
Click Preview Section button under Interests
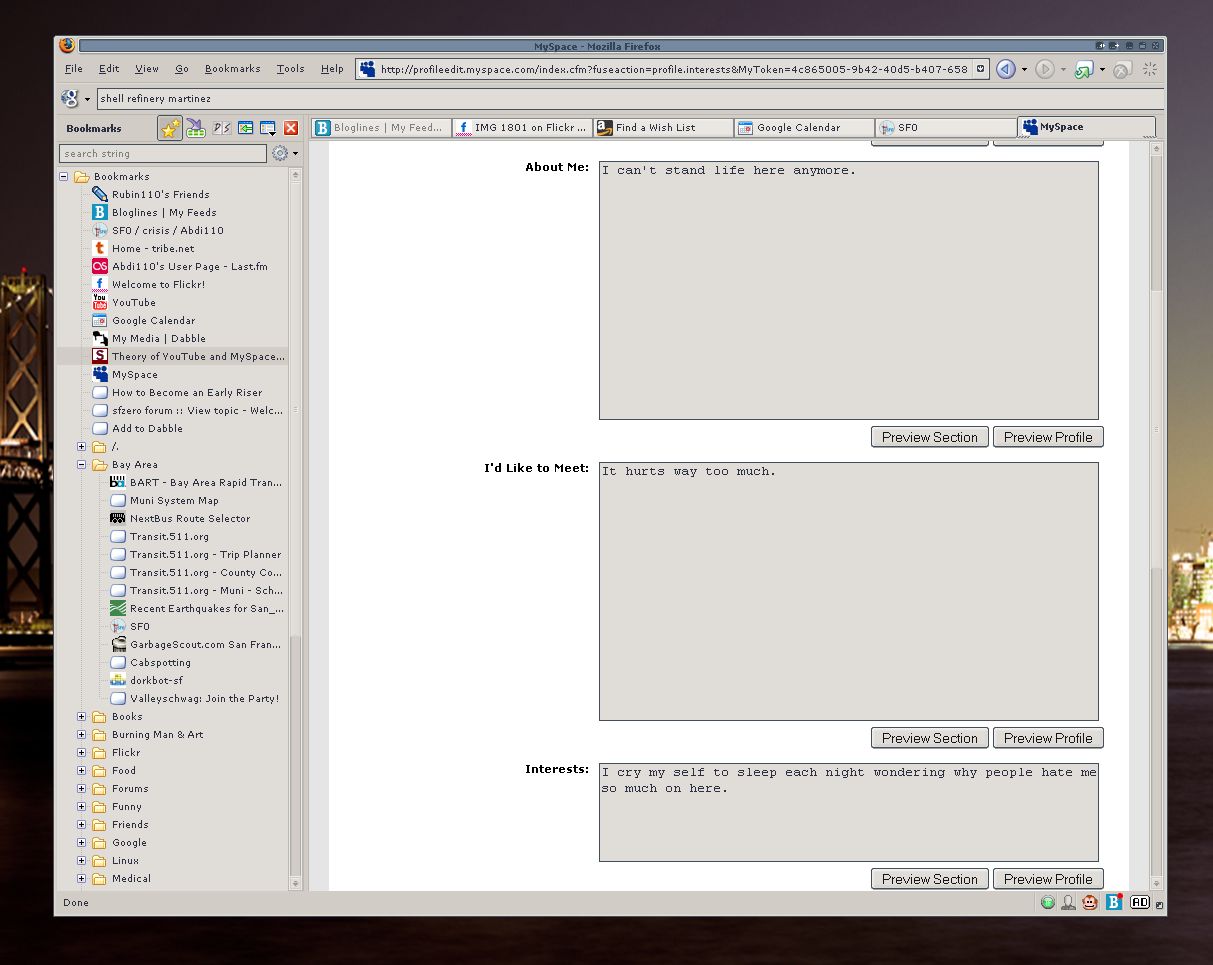click(x=929, y=879)
